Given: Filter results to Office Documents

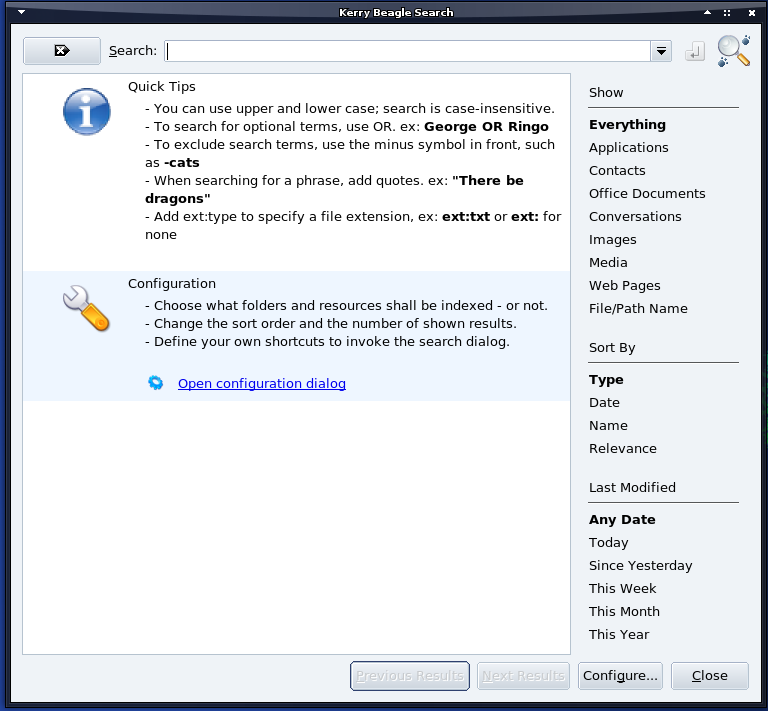Looking at the screenshot, I should coord(647,193).
